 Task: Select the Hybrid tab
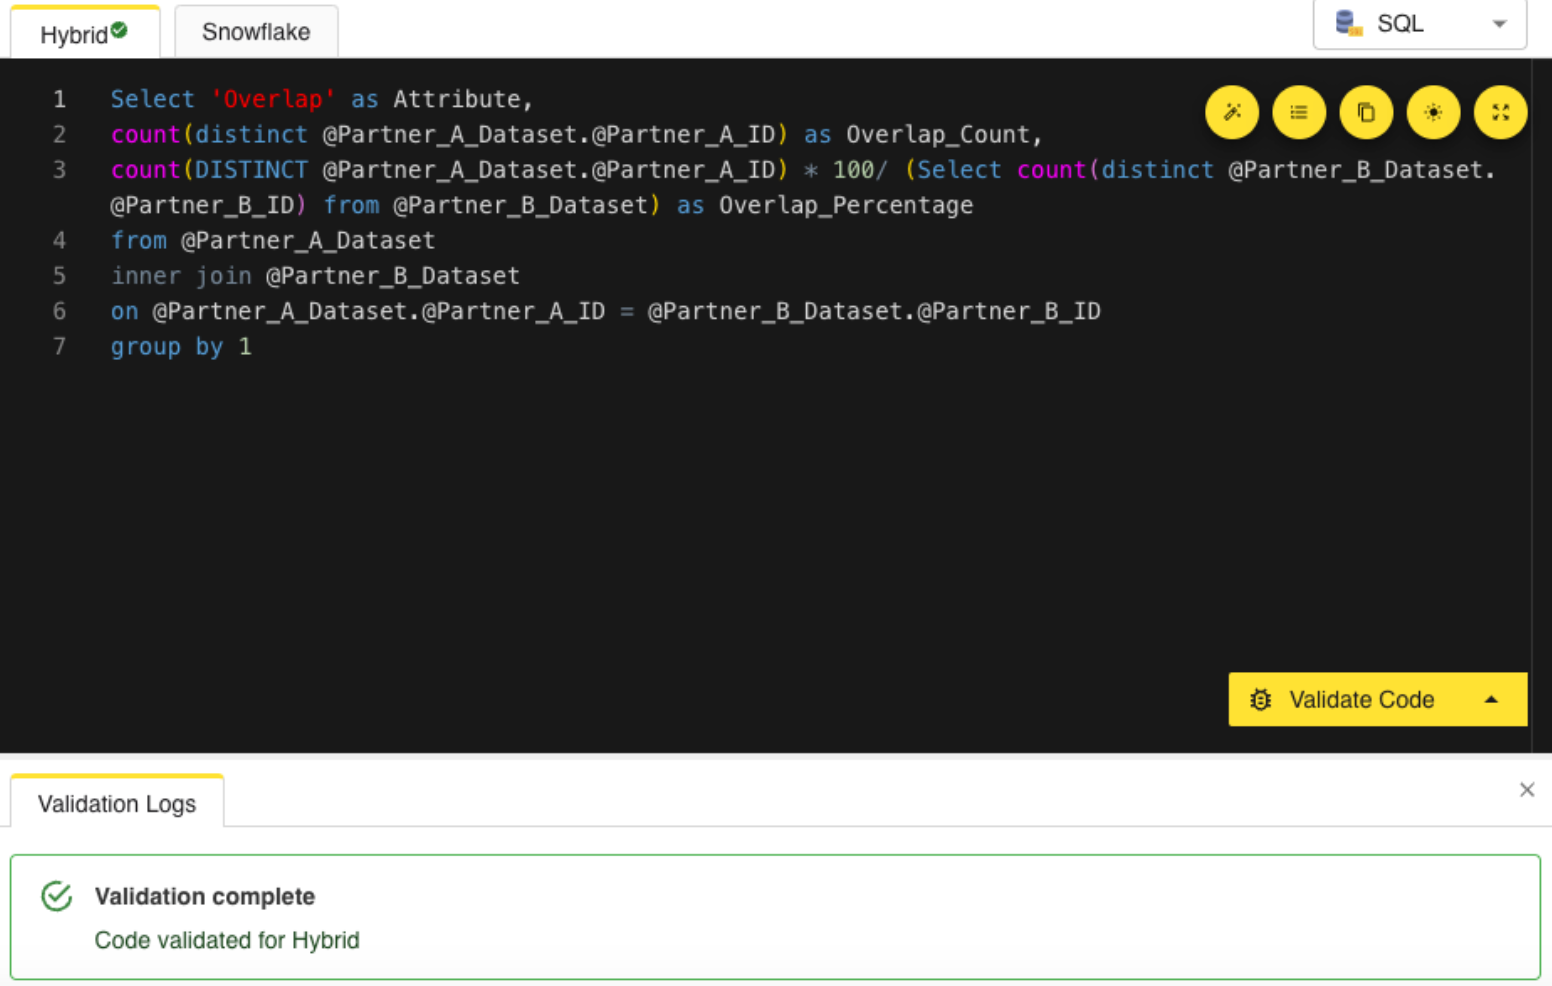pos(85,33)
